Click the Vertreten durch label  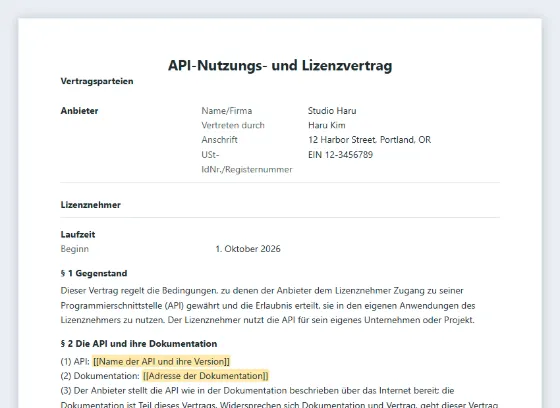(233, 125)
